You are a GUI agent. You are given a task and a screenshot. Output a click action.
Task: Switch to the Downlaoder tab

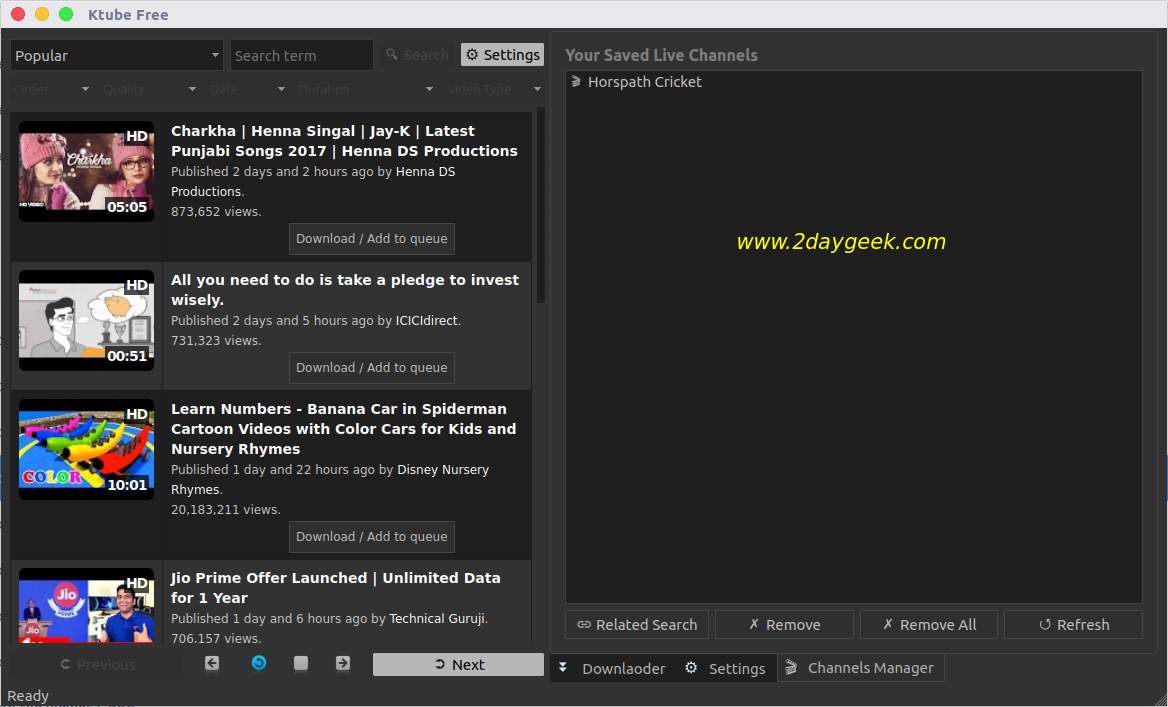point(612,668)
